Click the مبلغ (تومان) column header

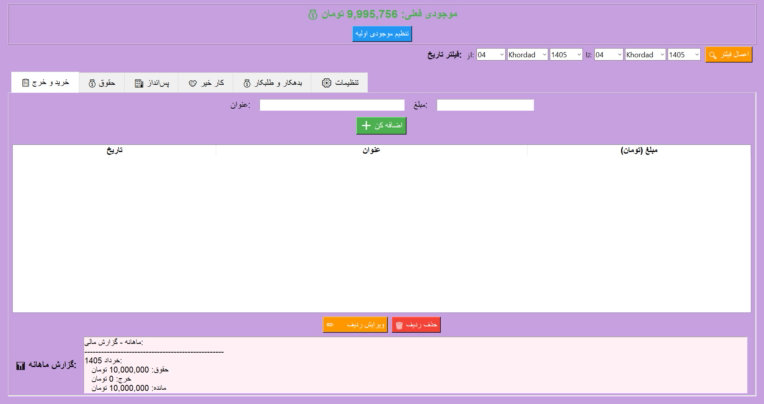pos(639,150)
